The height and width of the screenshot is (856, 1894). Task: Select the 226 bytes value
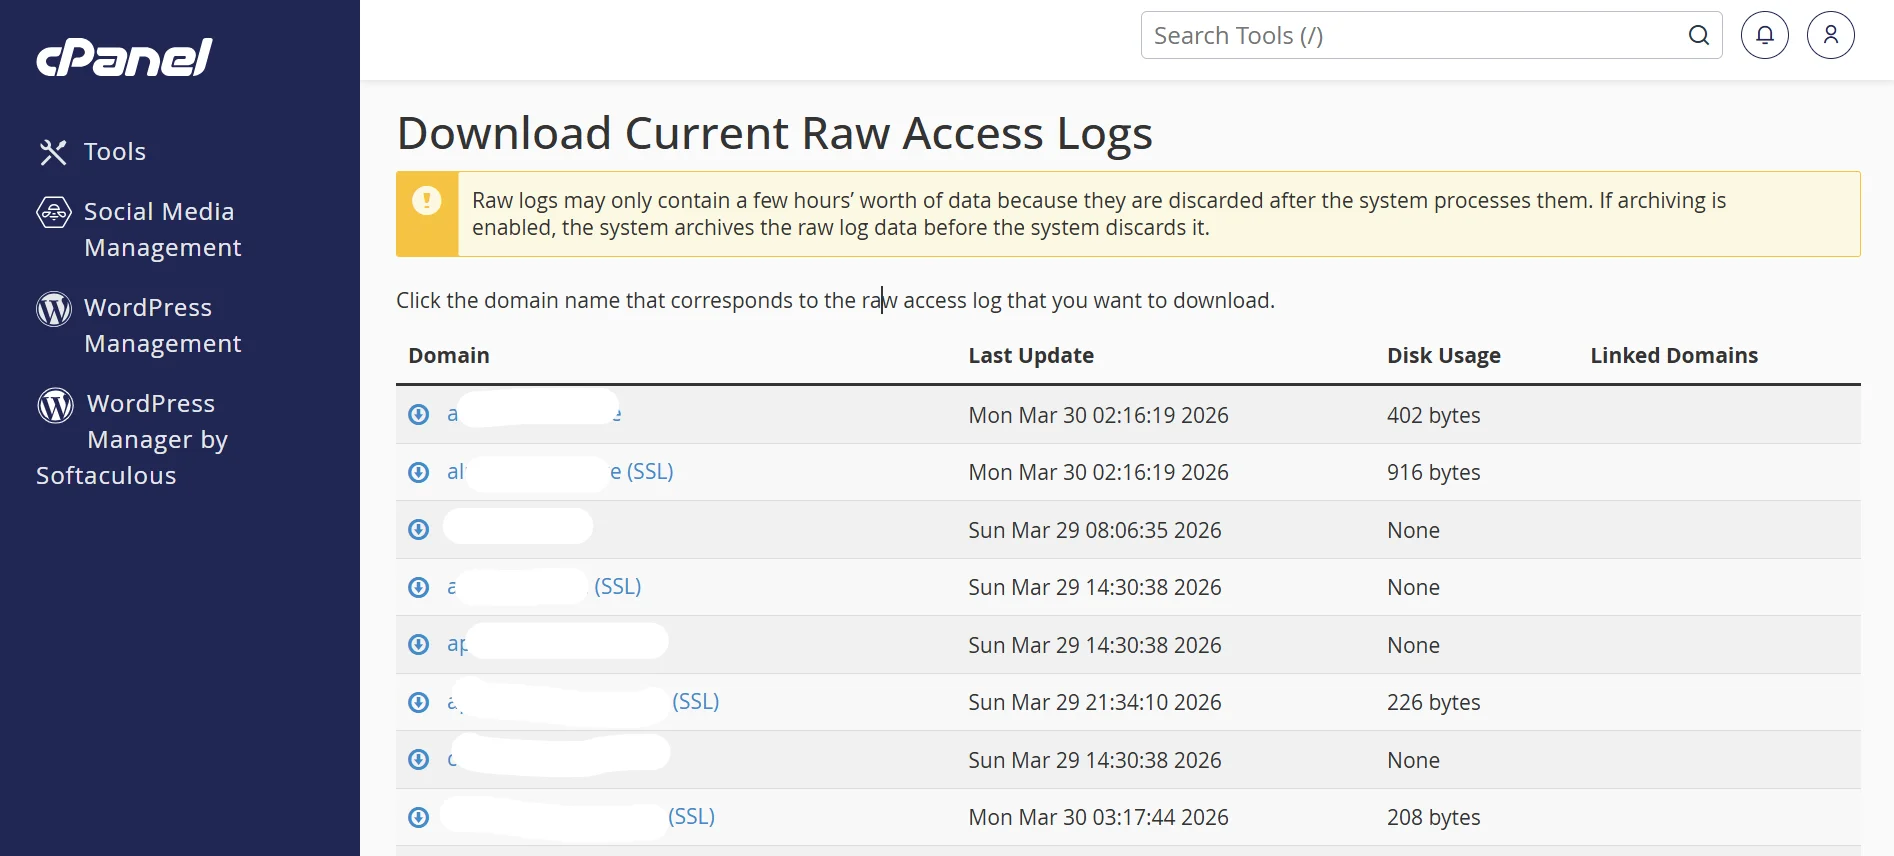[1434, 702]
